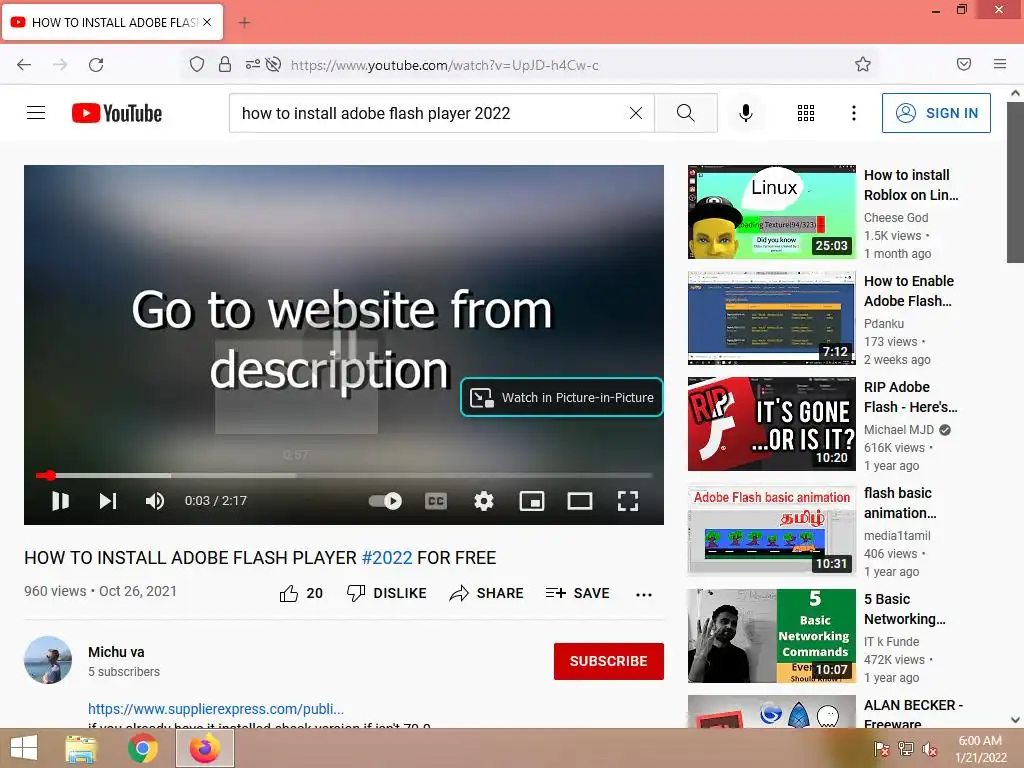
Task: Submit search with magnifier button
Action: point(686,113)
